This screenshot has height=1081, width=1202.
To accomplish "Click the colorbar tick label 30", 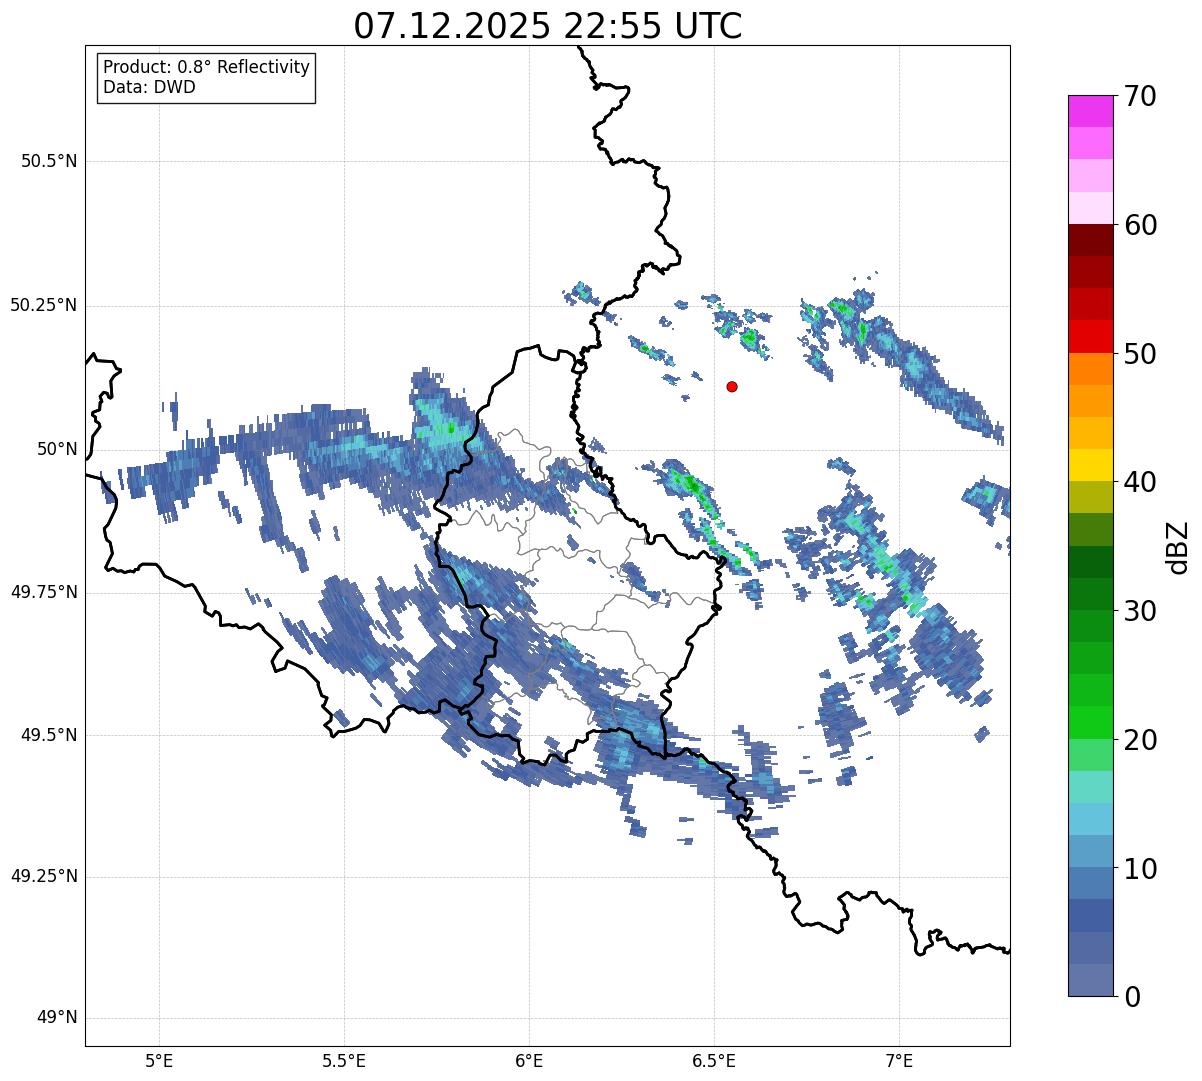I will (1140, 611).
